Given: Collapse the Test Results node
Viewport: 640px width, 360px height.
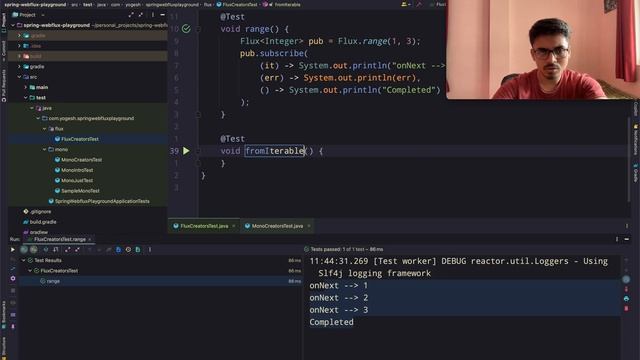Looking at the screenshot, I should tap(24, 260).
